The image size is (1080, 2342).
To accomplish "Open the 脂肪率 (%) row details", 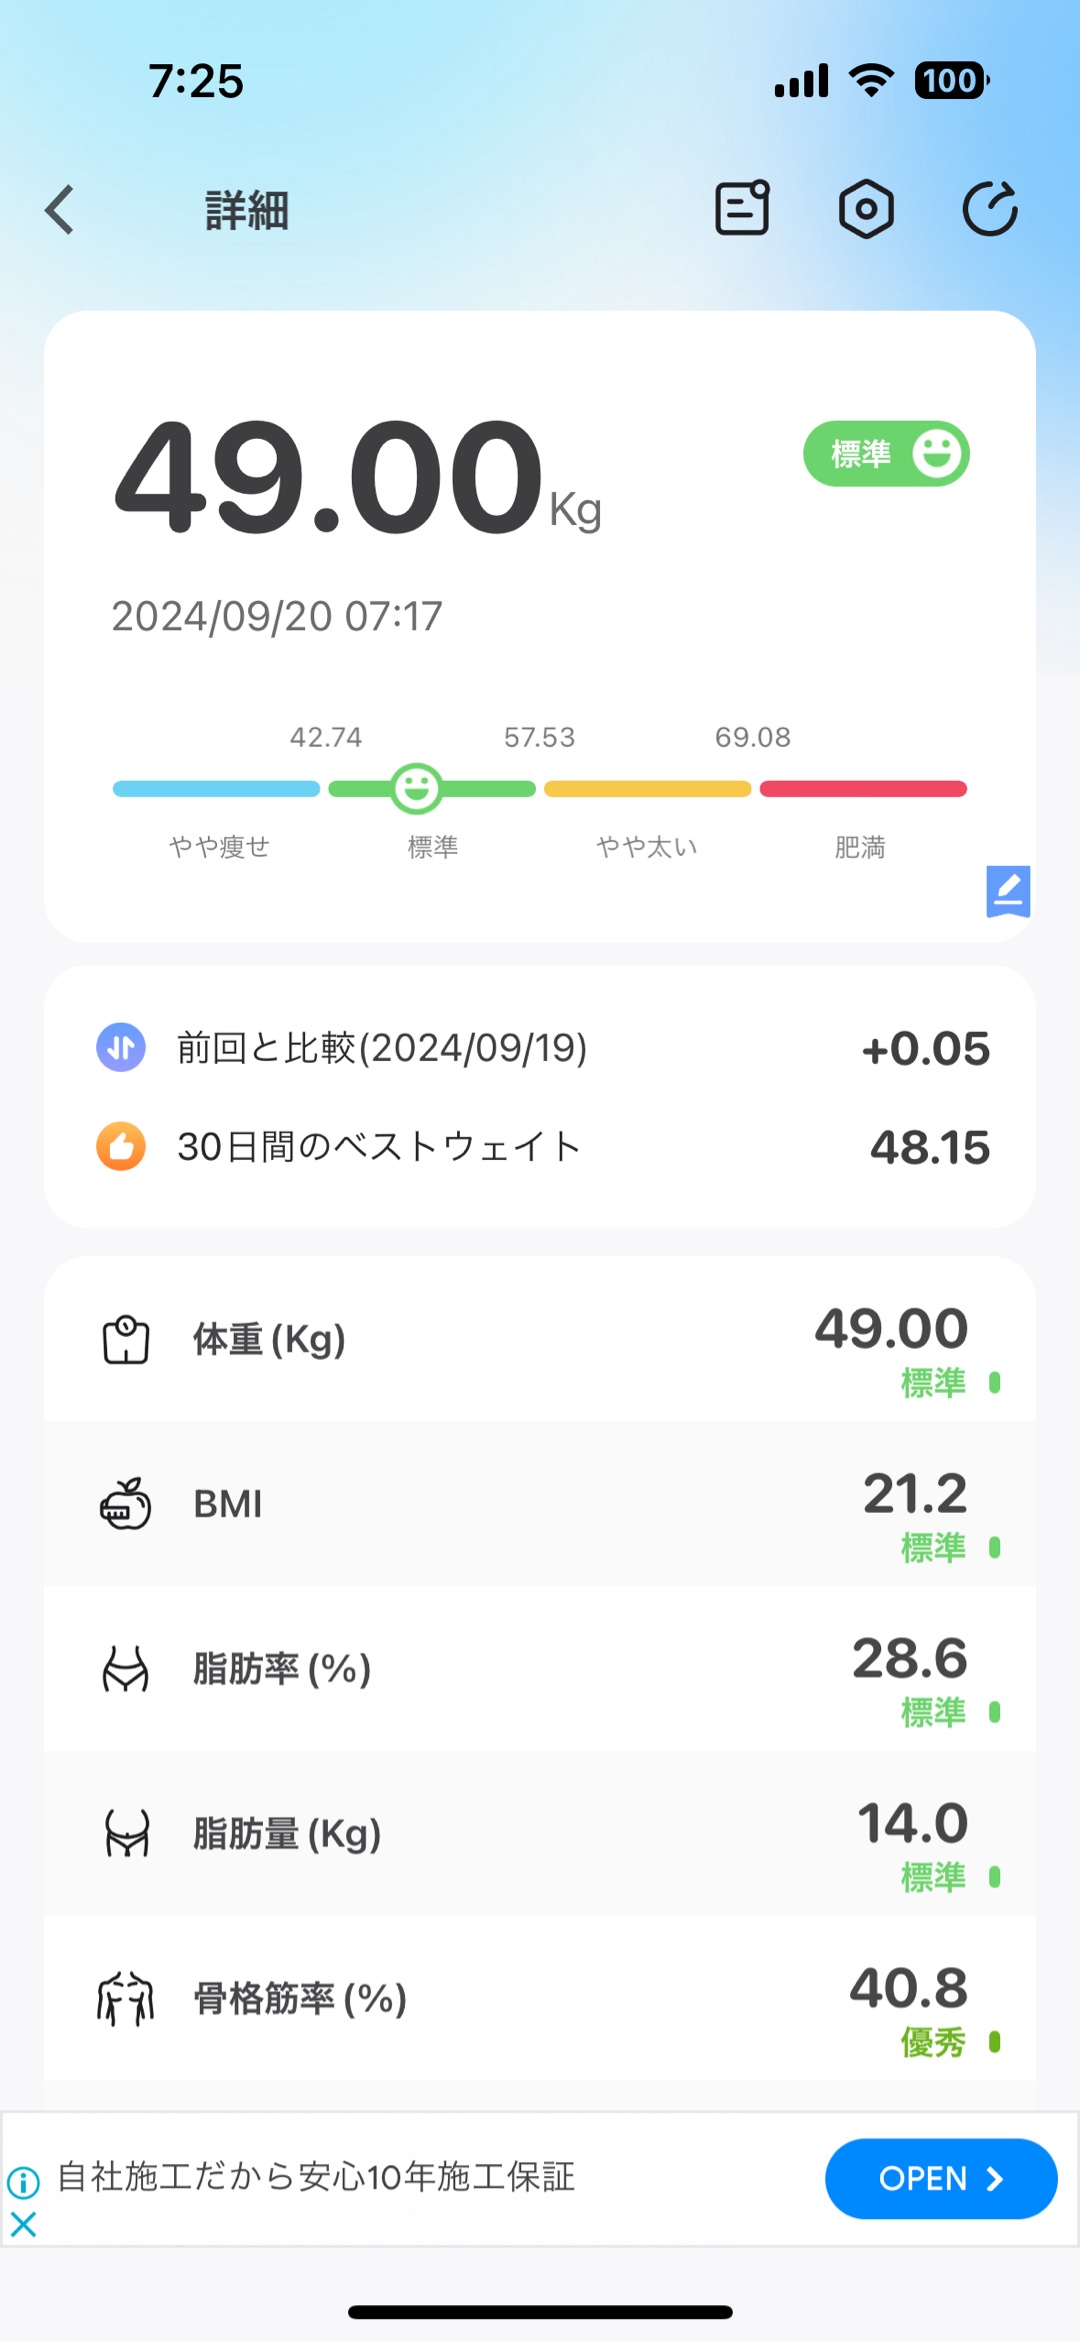I will click(540, 1669).
